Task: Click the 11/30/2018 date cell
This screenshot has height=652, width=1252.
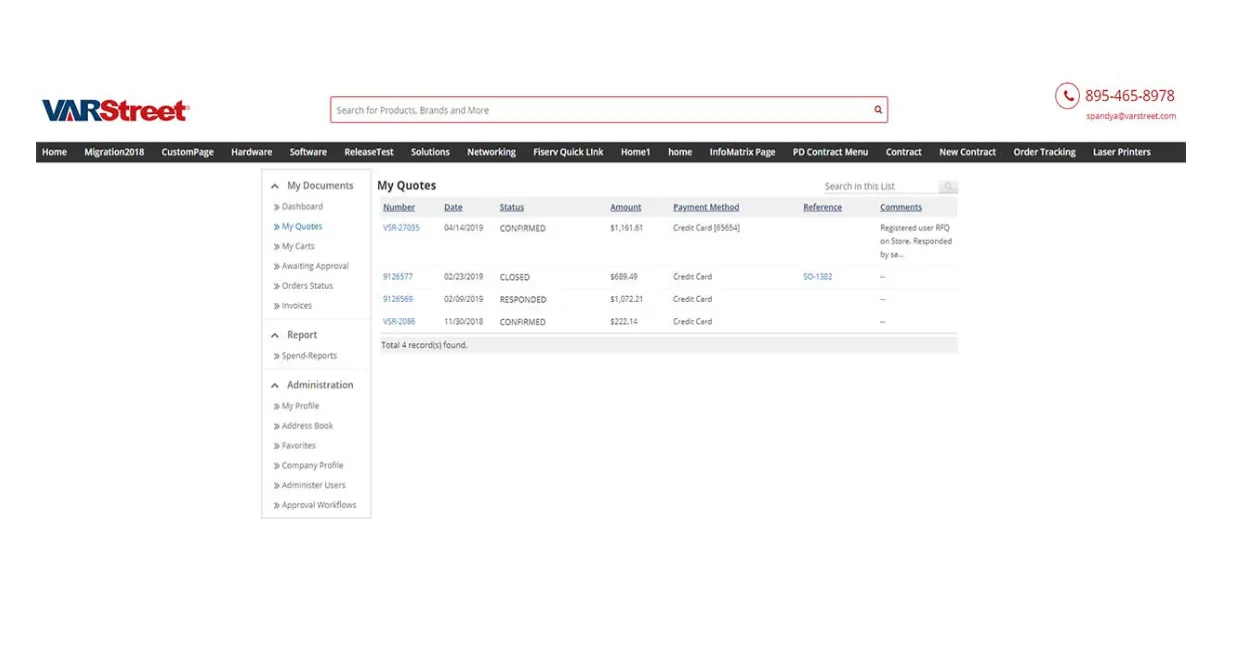Action: pos(463,322)
